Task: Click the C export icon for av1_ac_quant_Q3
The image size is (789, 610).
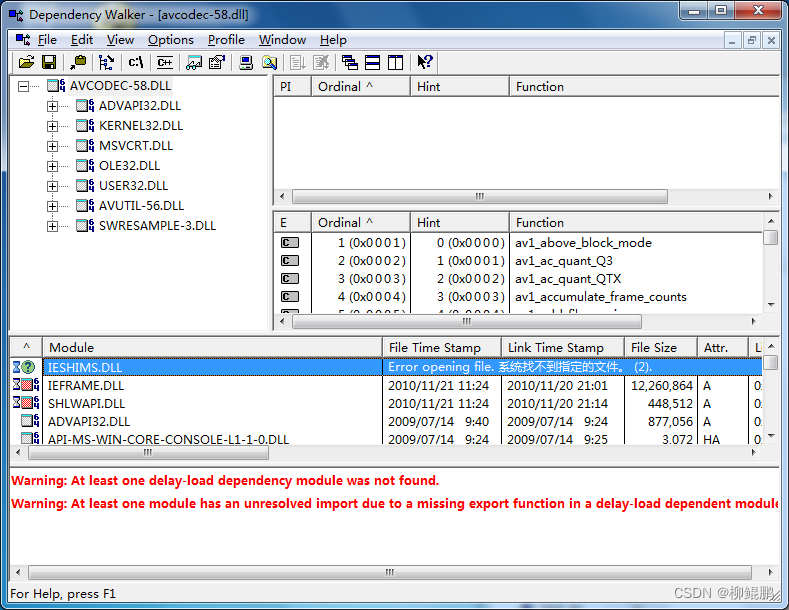Action: click(x=290, y=261)
